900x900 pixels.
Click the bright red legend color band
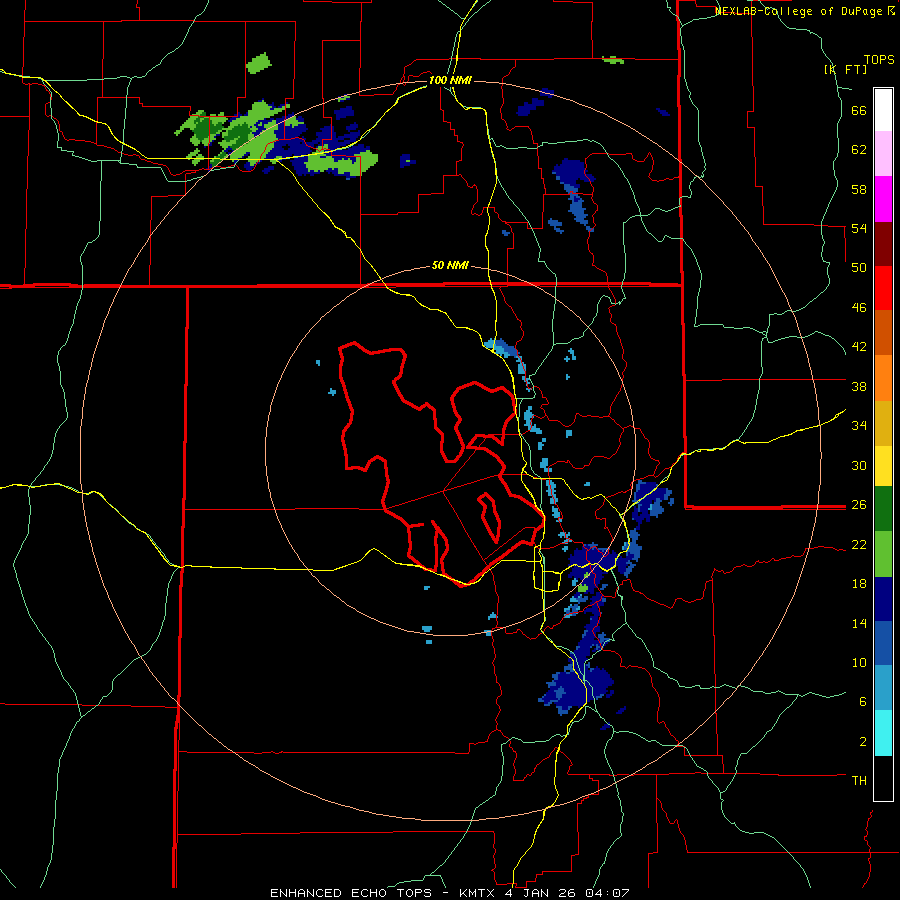(x=883, y=288)
